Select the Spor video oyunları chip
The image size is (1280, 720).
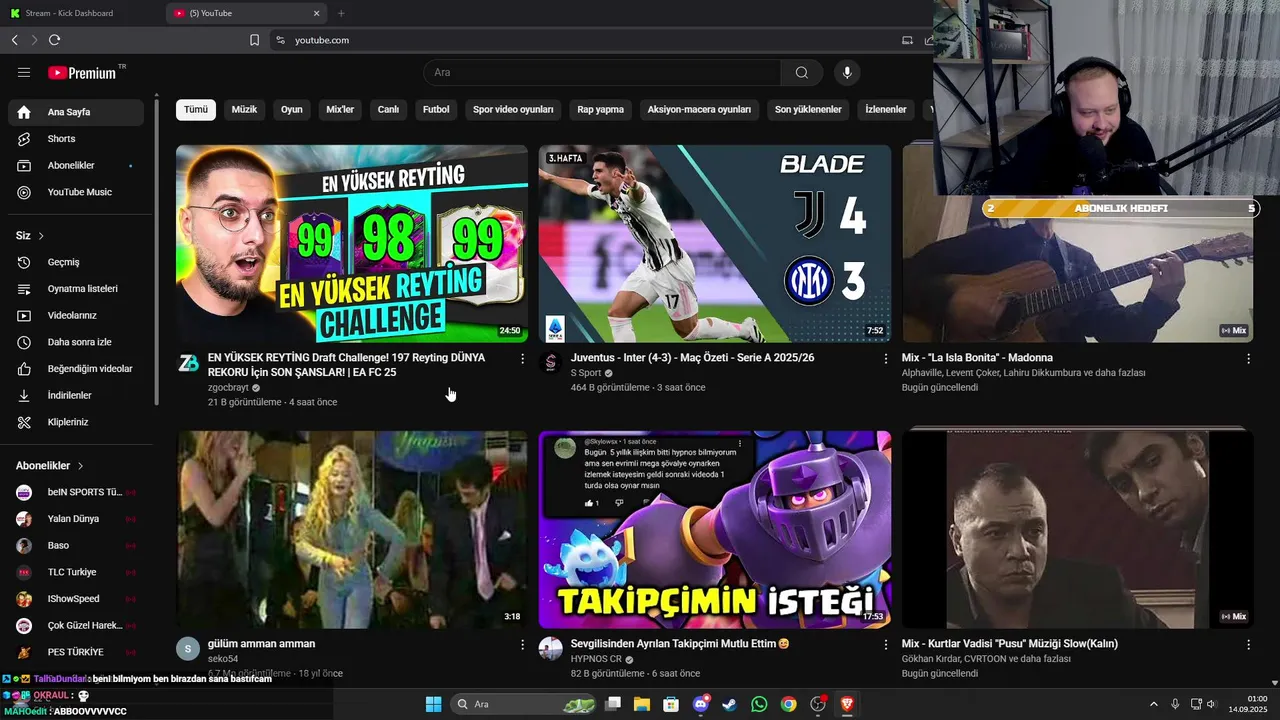pos(513,110)
